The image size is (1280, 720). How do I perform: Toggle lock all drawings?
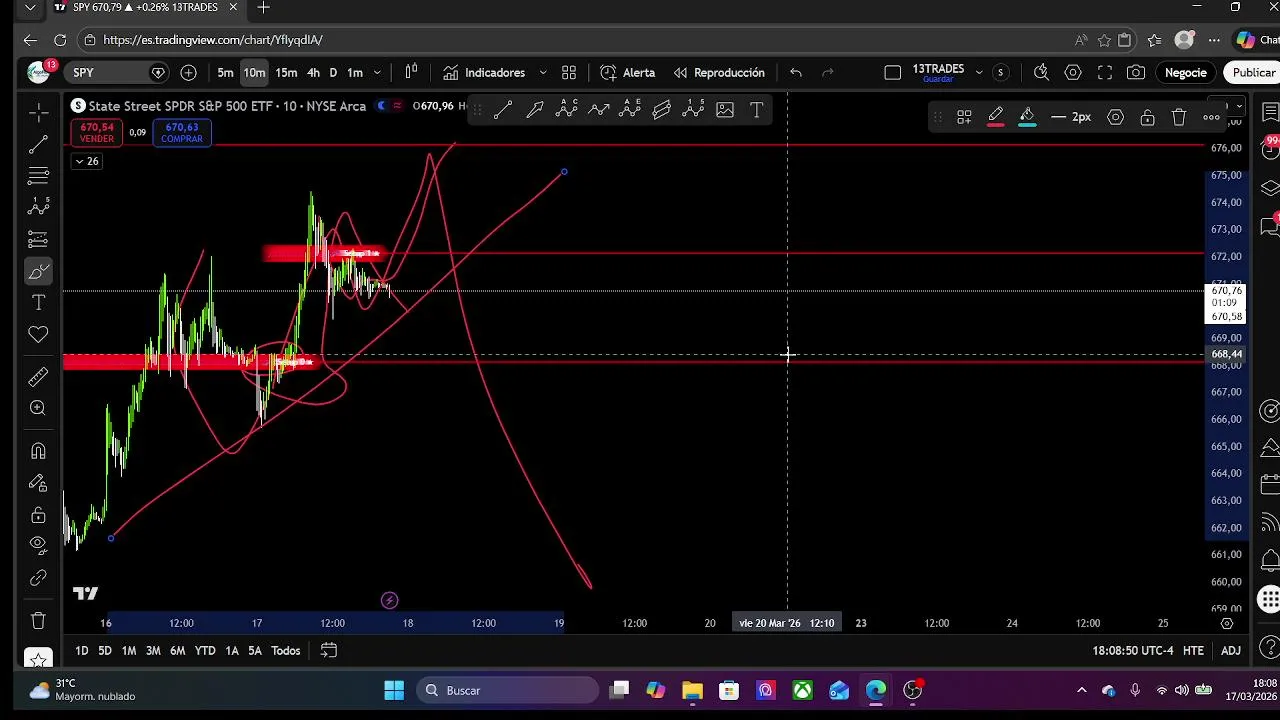coord(38,515)
